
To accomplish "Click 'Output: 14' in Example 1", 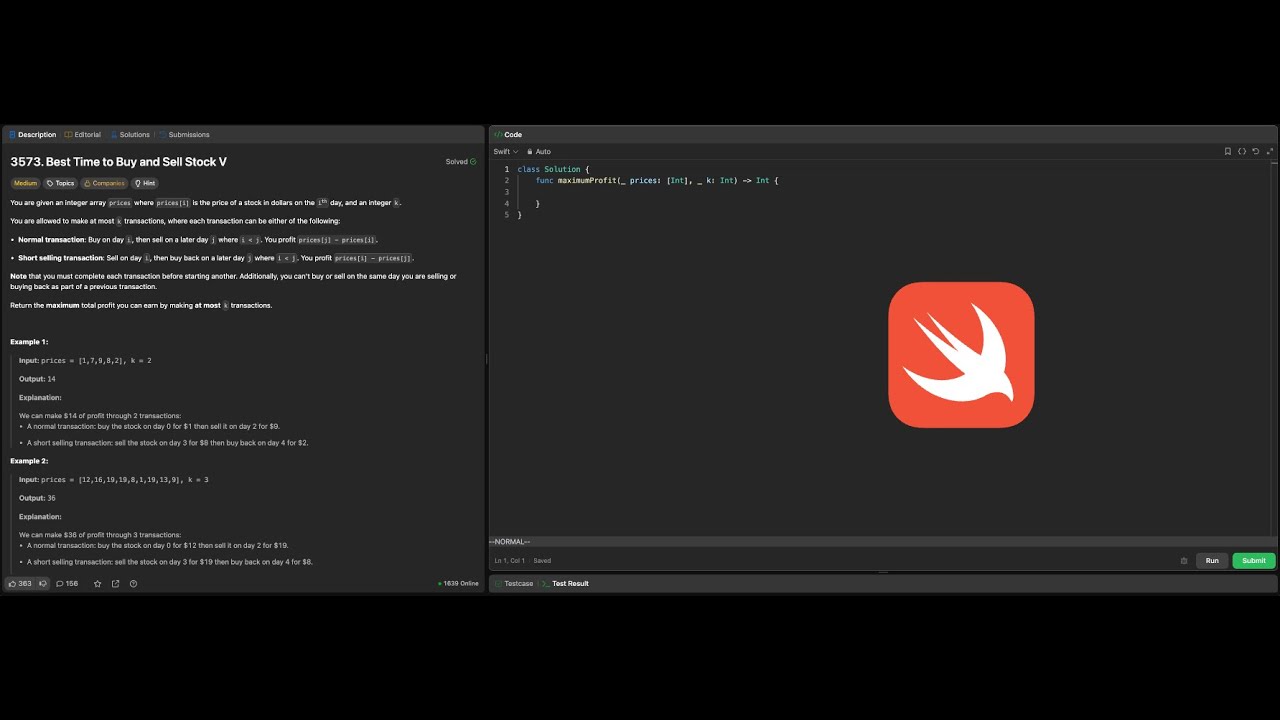I will (37, 379).
